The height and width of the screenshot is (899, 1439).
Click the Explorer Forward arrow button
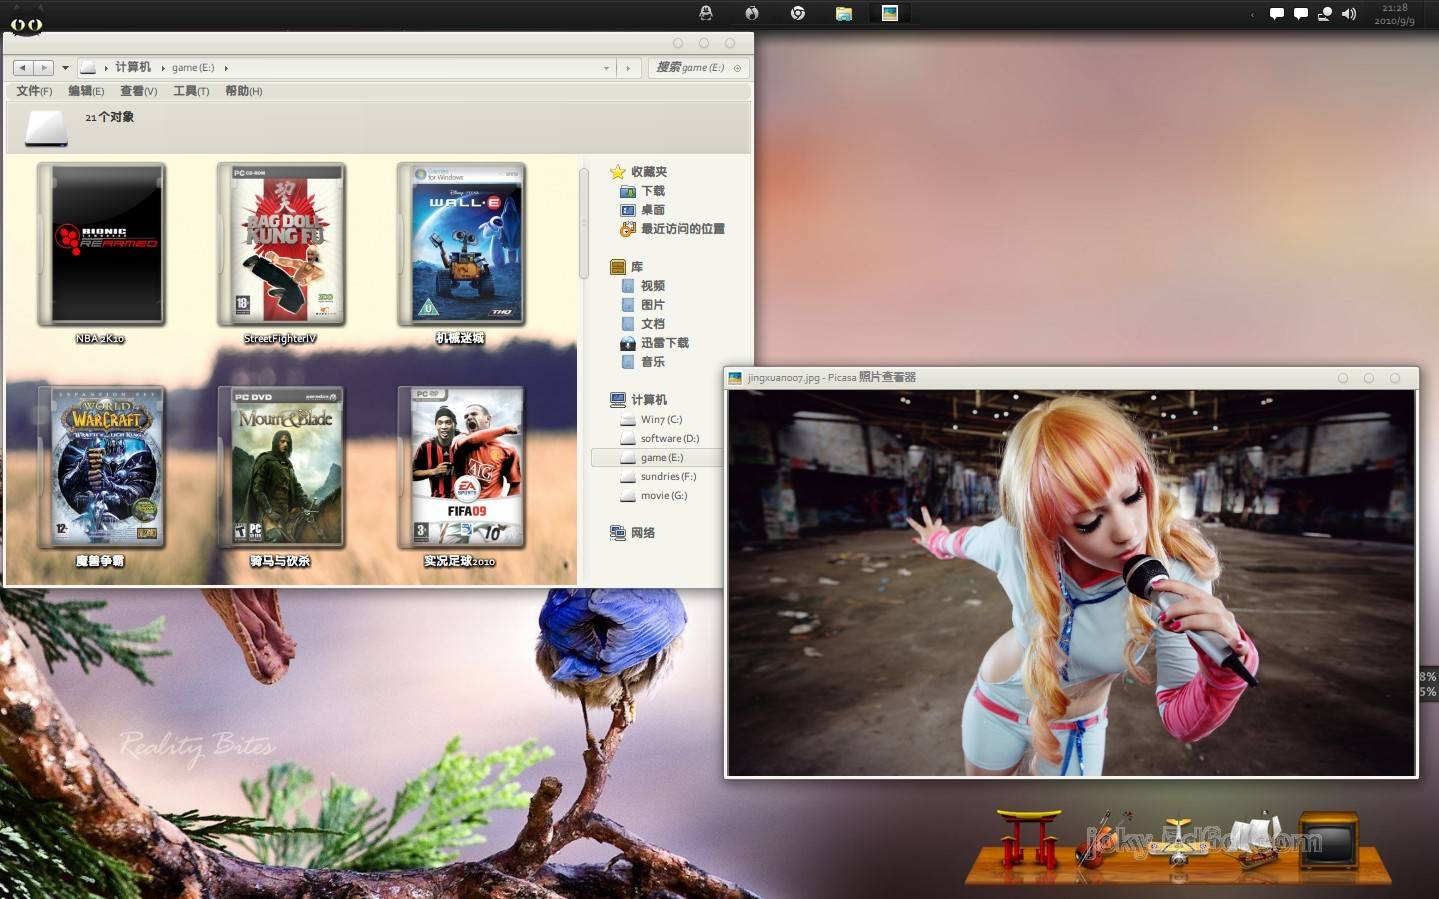click(x=43, y=68)
